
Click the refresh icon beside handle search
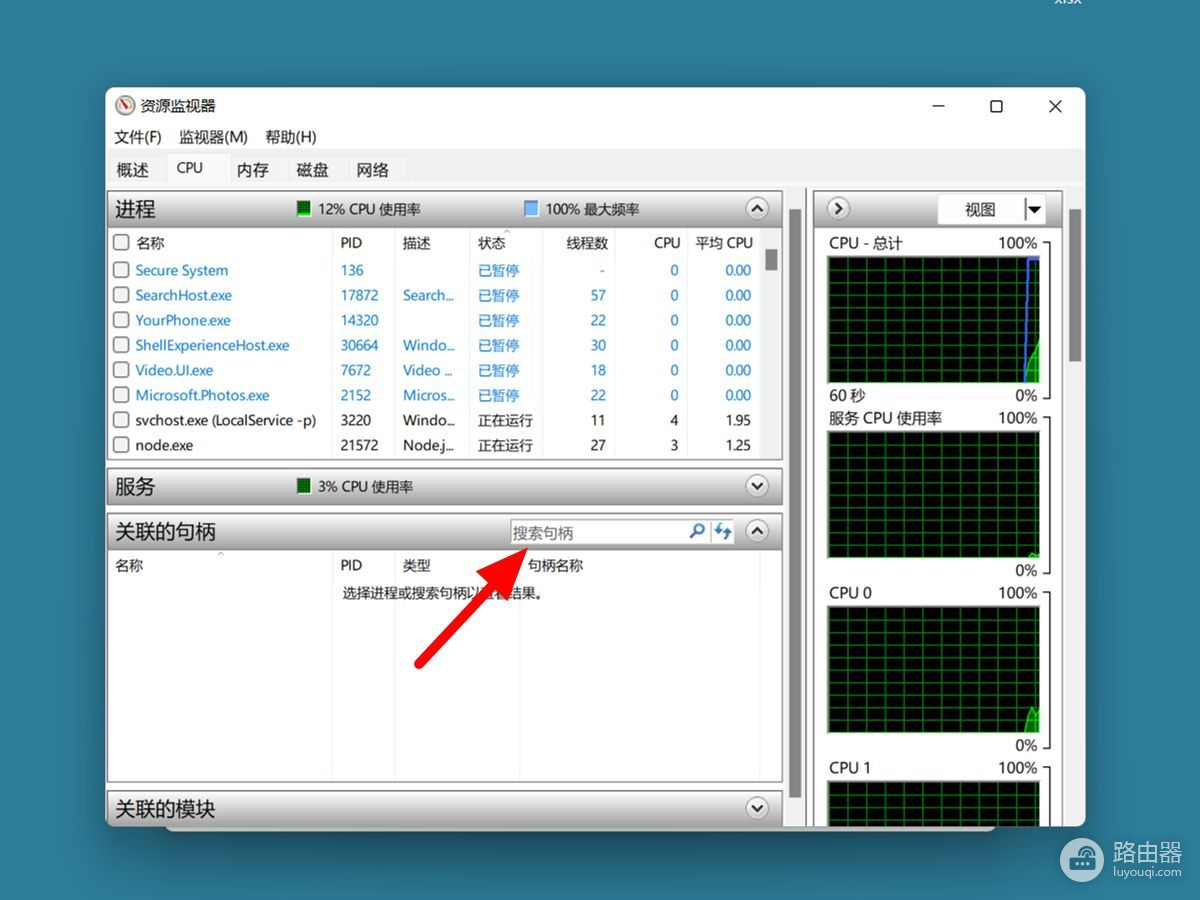coord(723,532)
